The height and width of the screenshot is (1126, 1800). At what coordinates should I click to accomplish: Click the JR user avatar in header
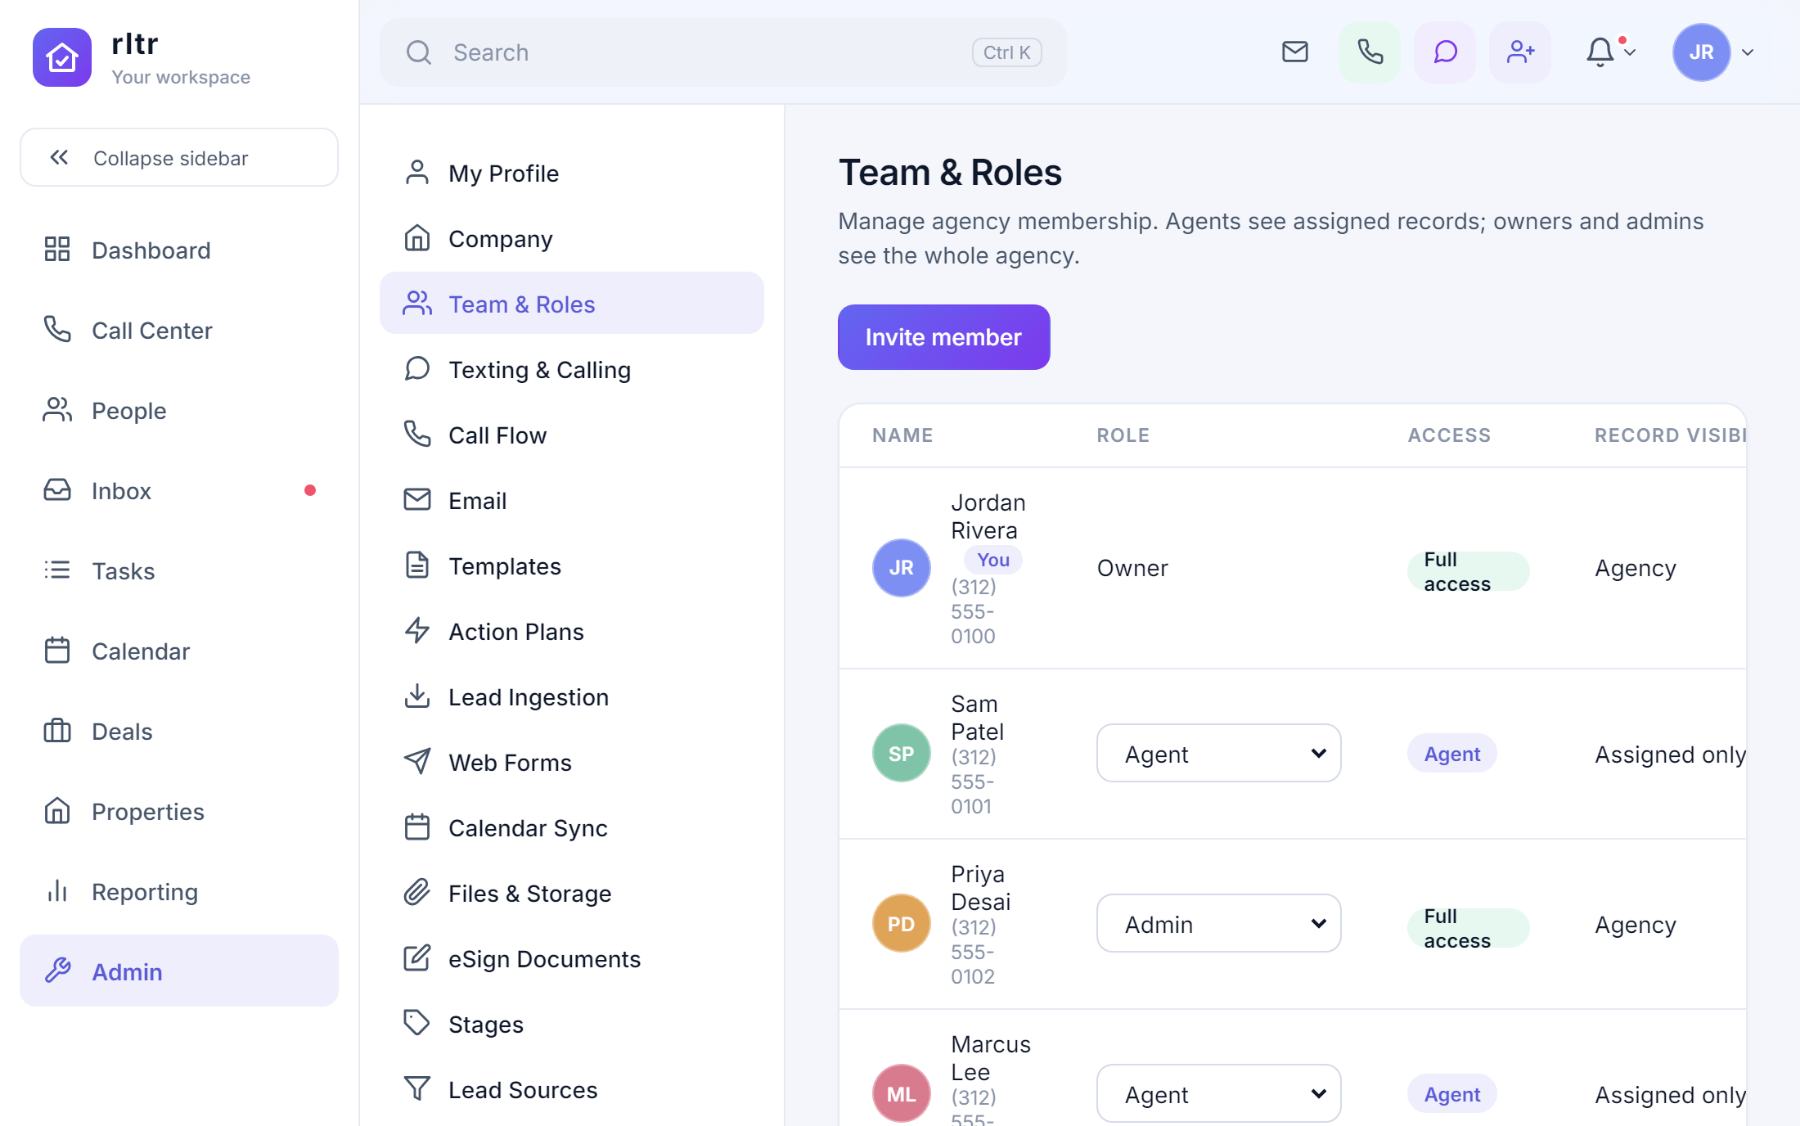pos(1701,52)
